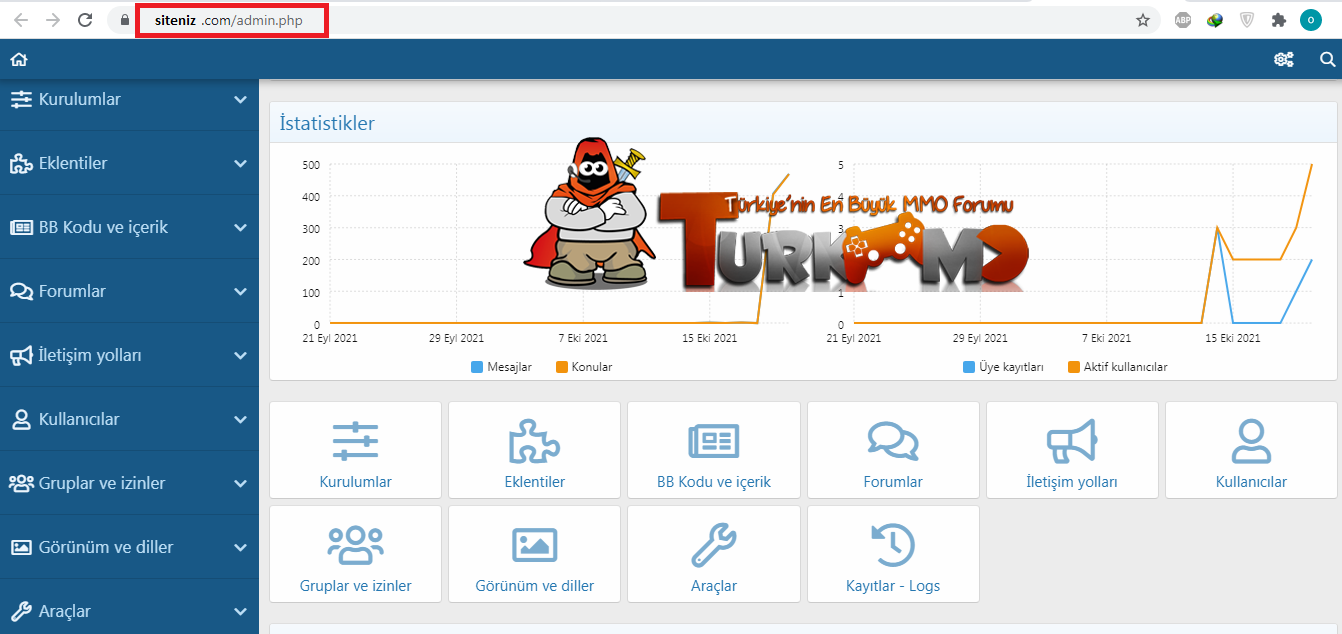Click the BB Kodu ve içerik sidebar icon
Image resolution: width=1342 pixels, height=634 pixels.
pos(21,227)
